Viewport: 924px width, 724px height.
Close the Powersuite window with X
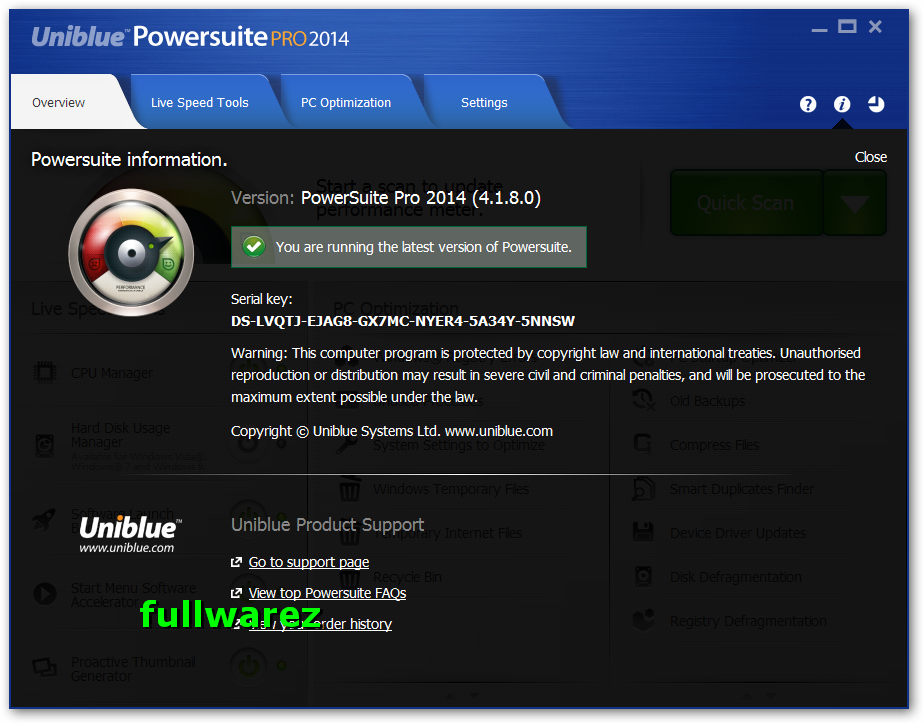pos(875,27)
